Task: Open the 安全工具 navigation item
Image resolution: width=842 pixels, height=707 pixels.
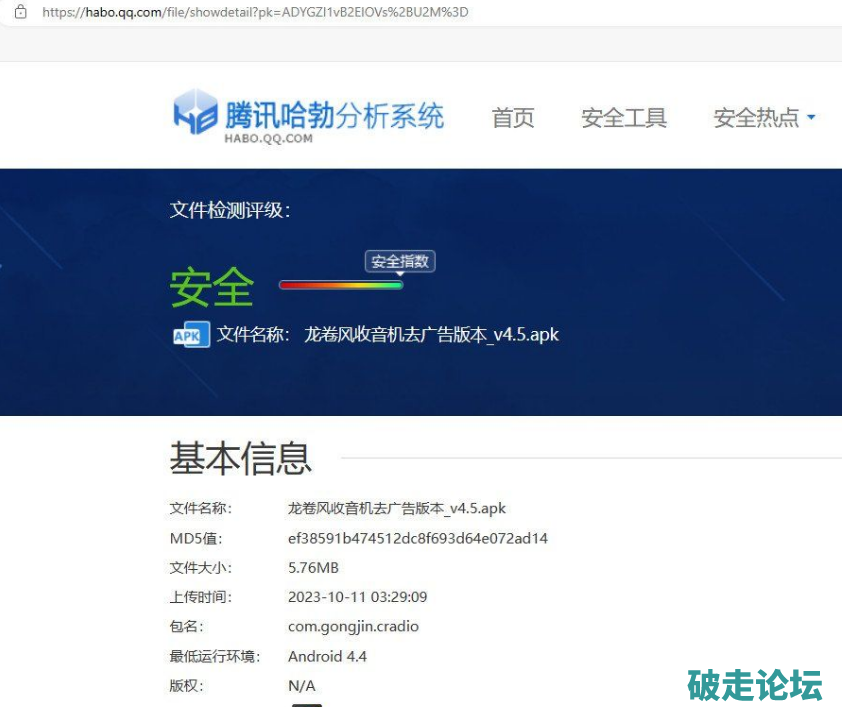Action: 624,118
